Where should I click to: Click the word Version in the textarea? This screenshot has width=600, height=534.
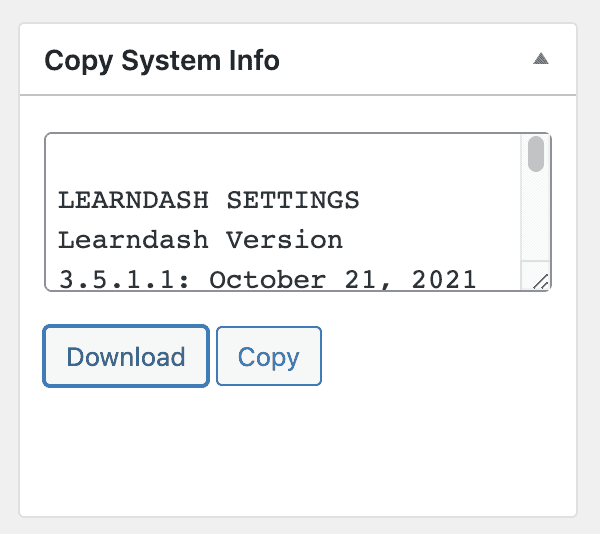click(x=284, y=240)
